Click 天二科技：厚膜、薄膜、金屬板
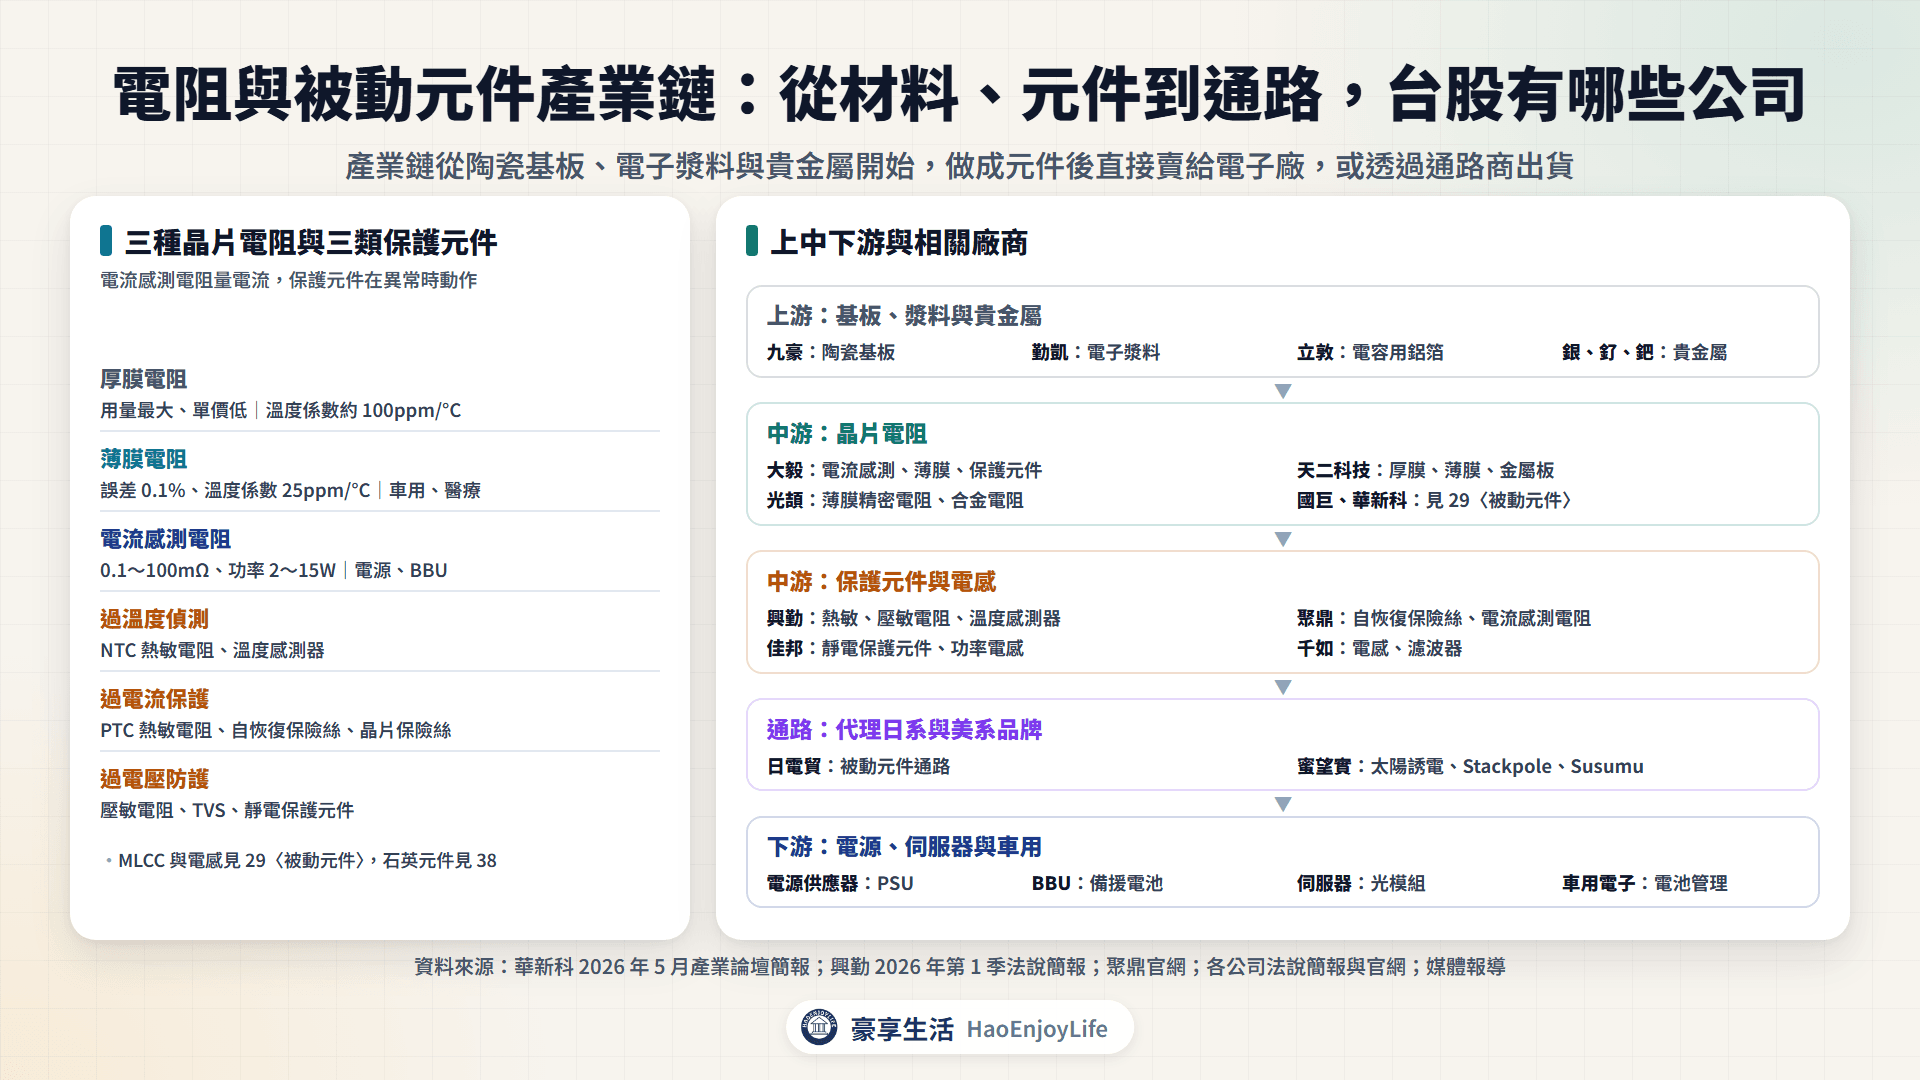The height and width of the screenshot is (1080, 1920). pos(1426,470)
